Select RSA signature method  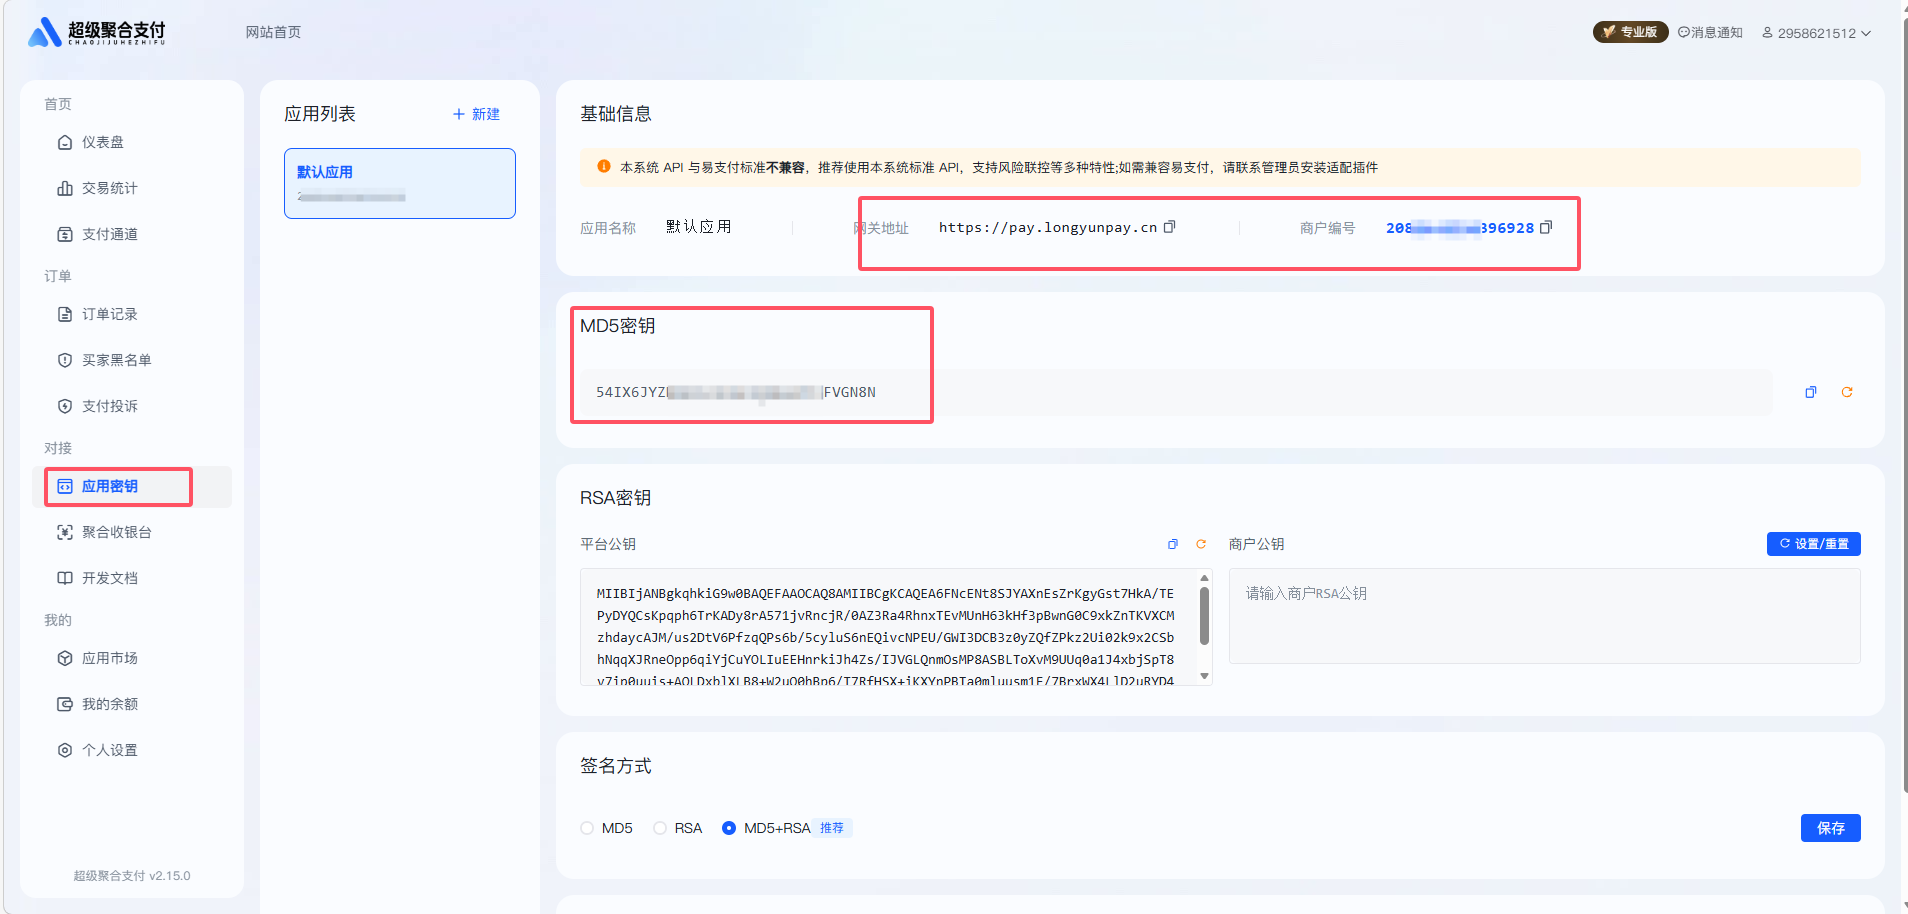tap(660, 828)
